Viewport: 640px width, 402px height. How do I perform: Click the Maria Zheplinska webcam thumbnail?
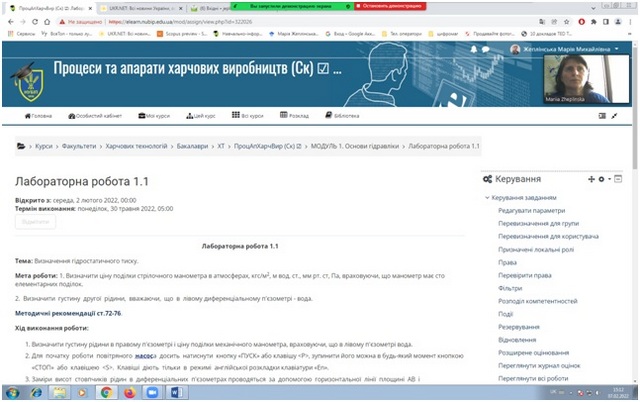586,79
